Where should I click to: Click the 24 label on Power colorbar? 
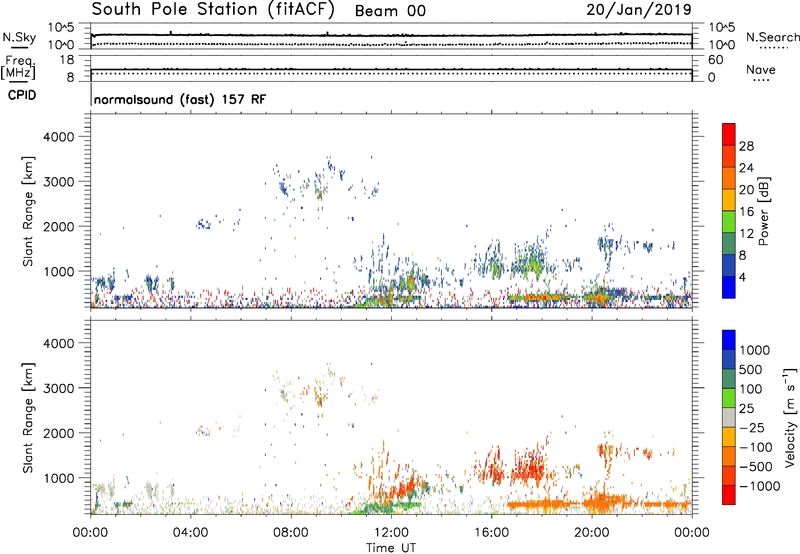click(746, 168)
